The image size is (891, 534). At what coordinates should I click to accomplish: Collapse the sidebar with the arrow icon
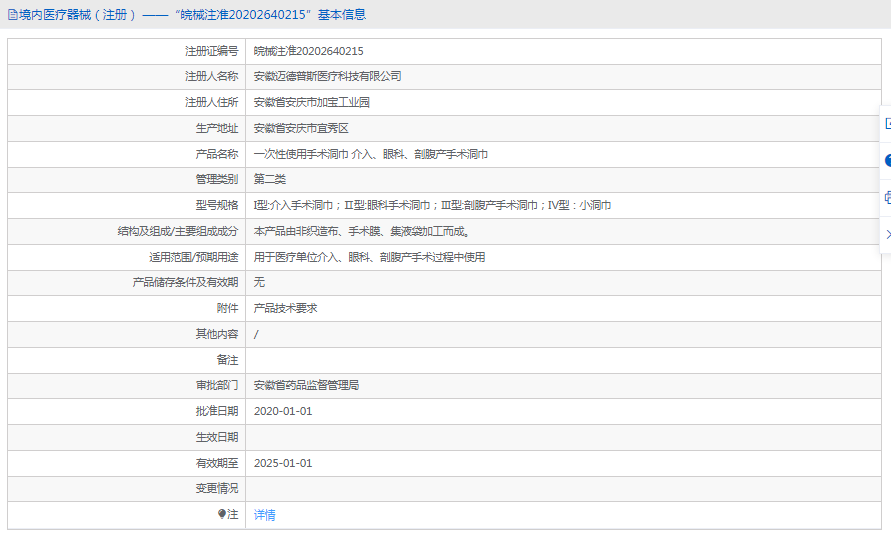887,234
